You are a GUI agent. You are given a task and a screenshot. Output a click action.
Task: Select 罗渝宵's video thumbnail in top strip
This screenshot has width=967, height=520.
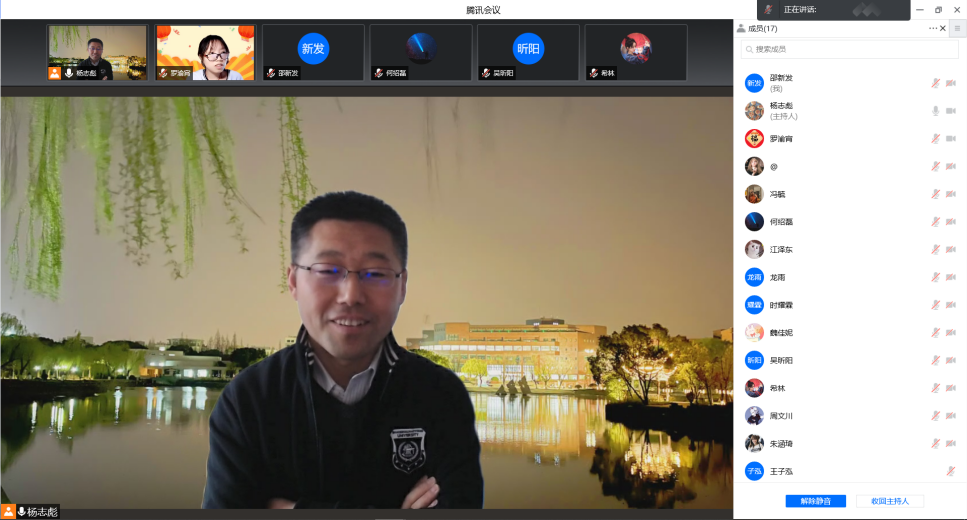pyautogui.click(x=205, y=53)
